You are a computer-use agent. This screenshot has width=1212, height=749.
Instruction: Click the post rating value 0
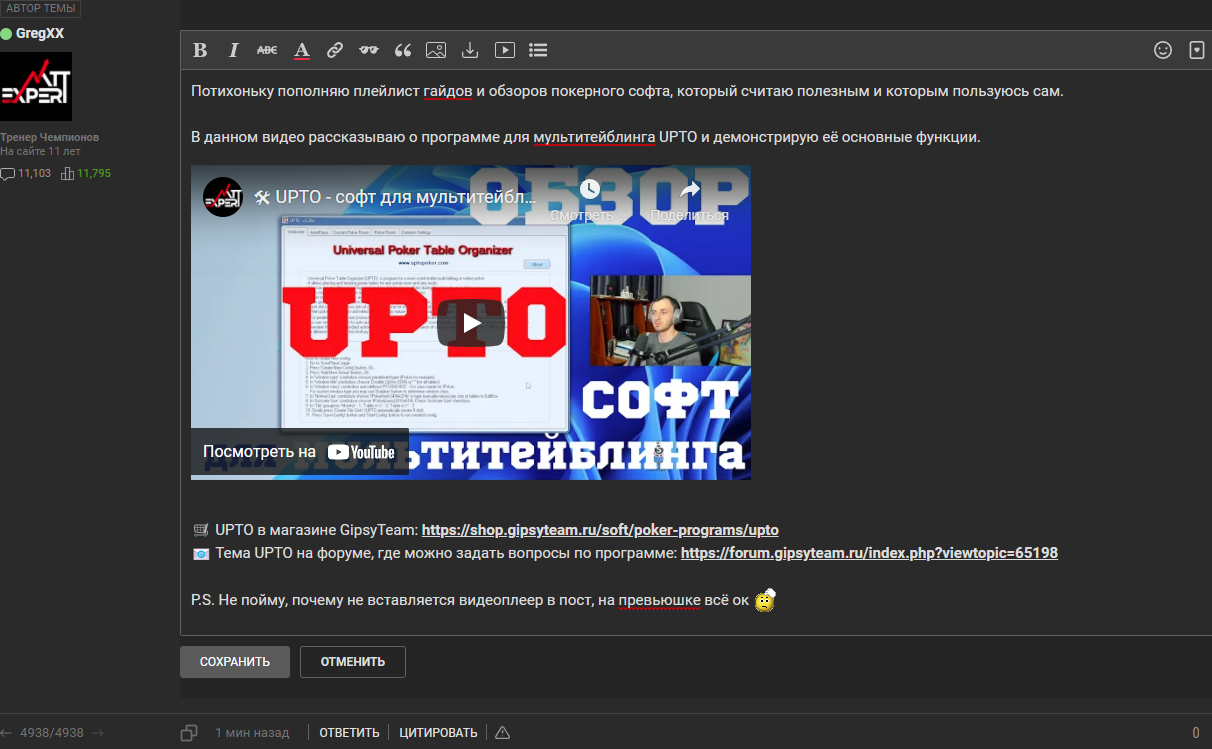[1196, 733]
